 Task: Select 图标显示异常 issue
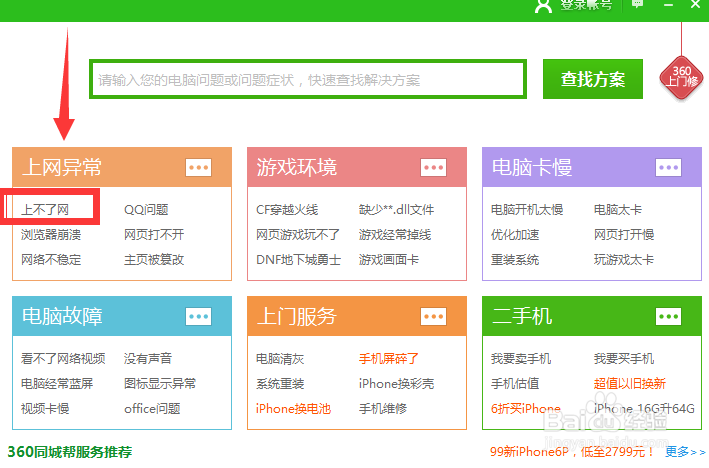[x=160, y=383]
